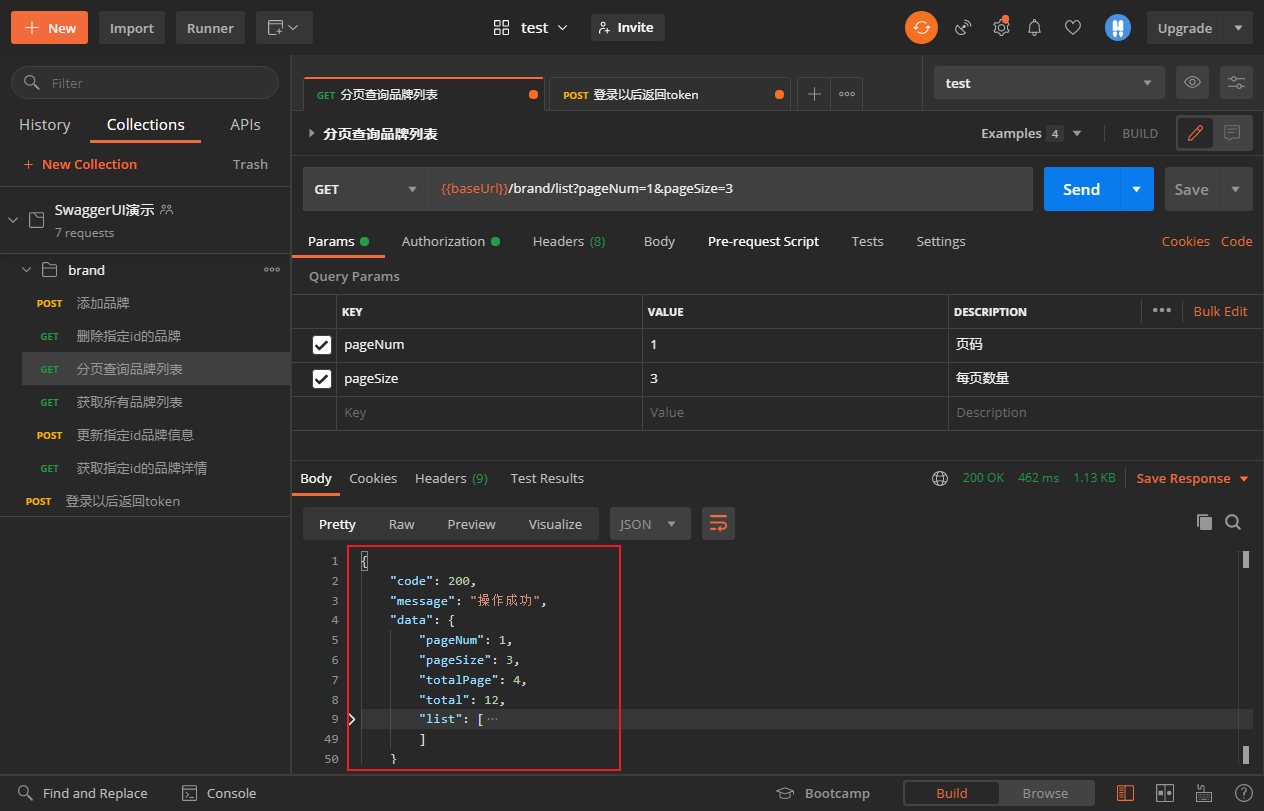
Task: Click the network globe icon in response
Action: [x=940, y=478]
